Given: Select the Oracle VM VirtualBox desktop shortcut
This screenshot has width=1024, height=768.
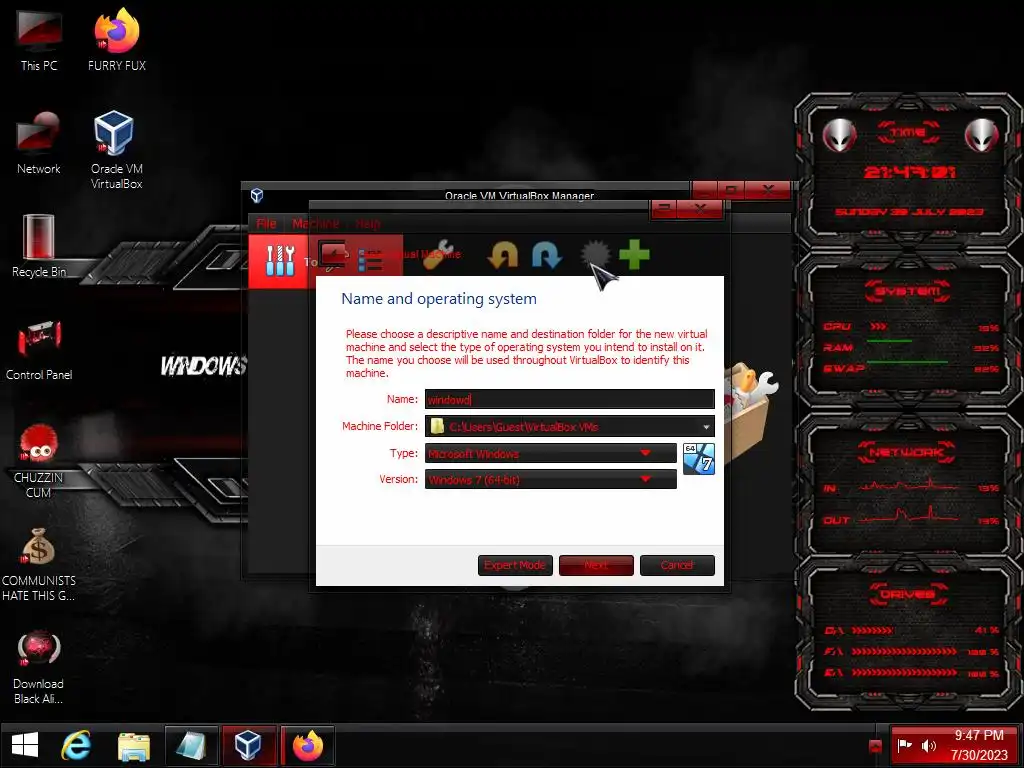Looking at the screenshot, I should pyautogui.click(x=116, y=150).
